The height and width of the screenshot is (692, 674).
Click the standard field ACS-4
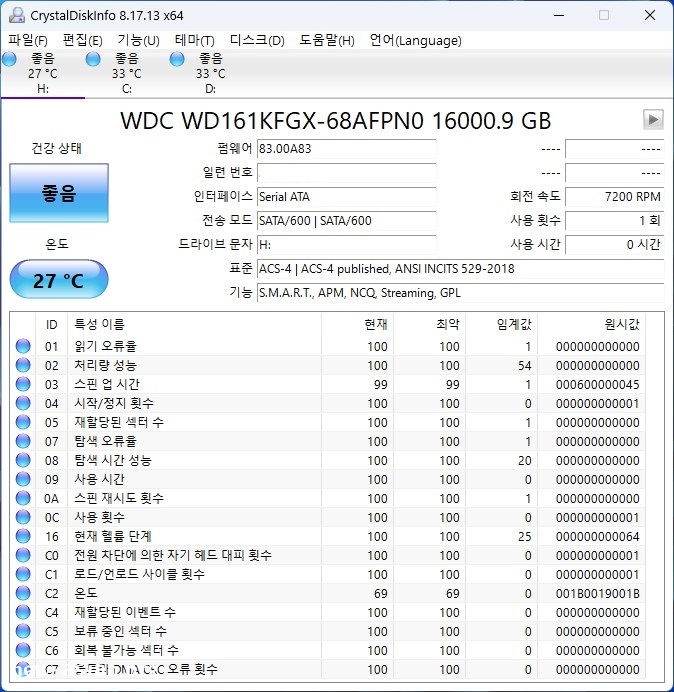(x=460, y=268)
